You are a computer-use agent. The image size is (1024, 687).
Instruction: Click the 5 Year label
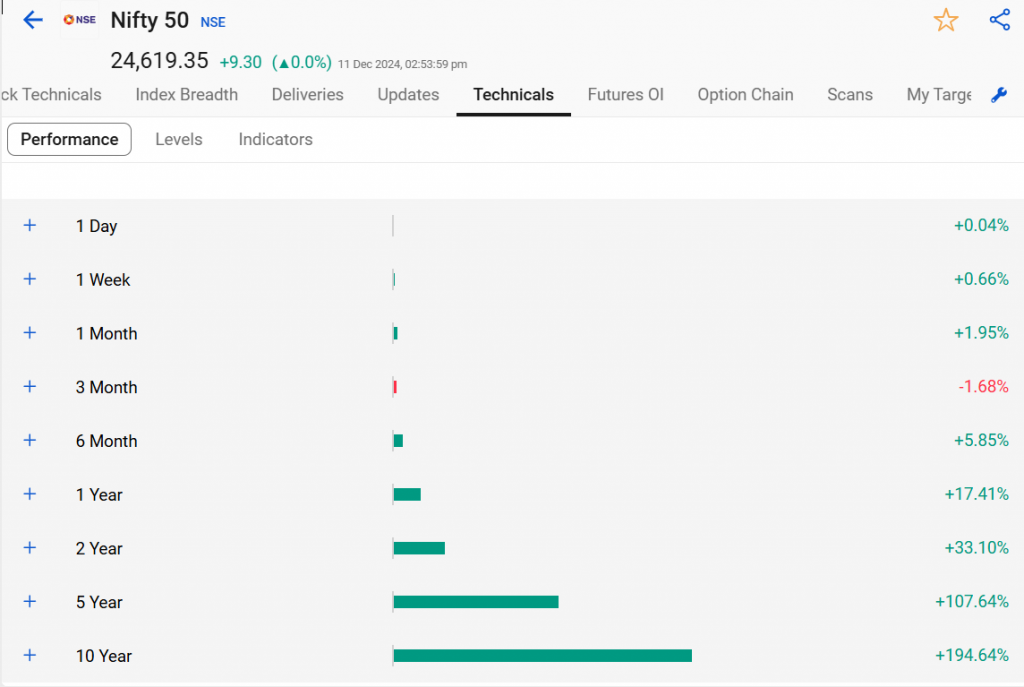[x=99, y=602]
